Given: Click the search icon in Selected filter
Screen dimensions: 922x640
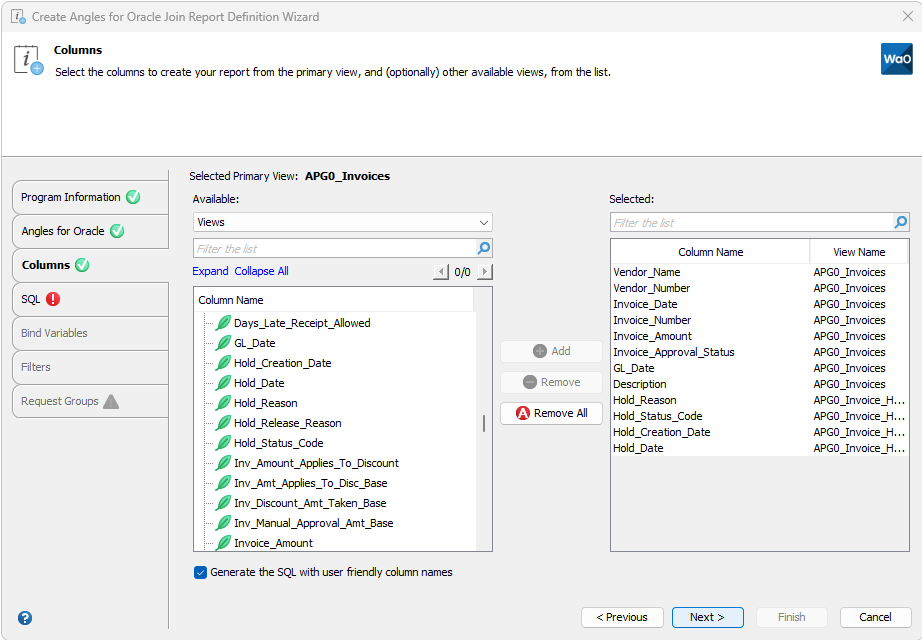Looking at the screenshot, I should point(901,223).
